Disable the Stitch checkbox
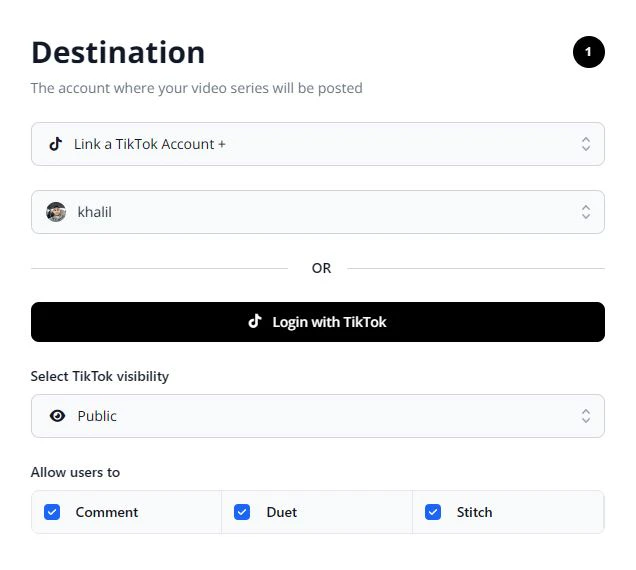 (433, 512)
